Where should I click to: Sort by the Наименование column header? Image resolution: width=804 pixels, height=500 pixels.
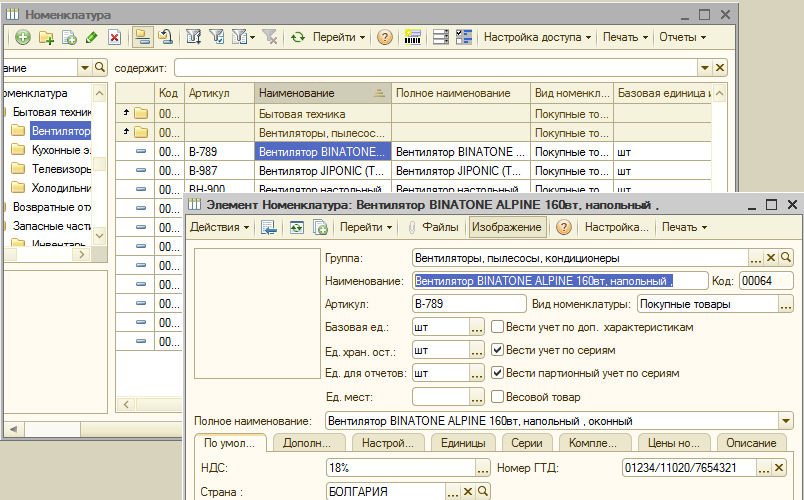pos(323,93)
